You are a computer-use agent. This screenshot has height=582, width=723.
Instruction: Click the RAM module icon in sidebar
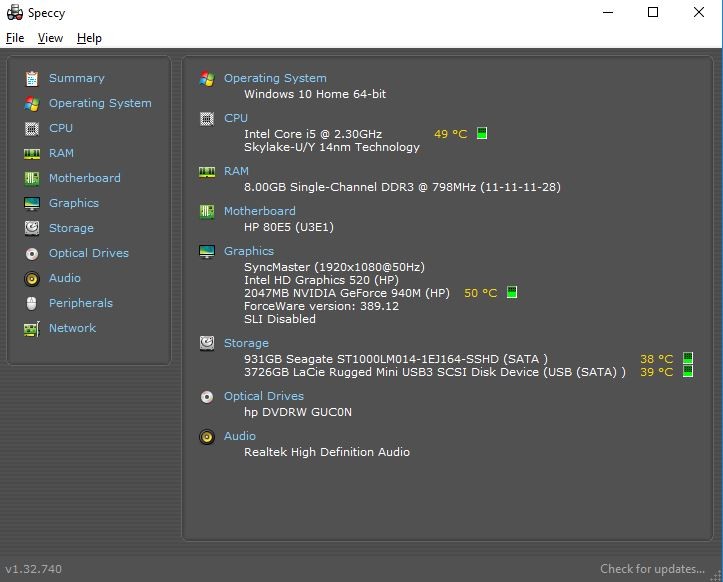(x=31, y=153)
